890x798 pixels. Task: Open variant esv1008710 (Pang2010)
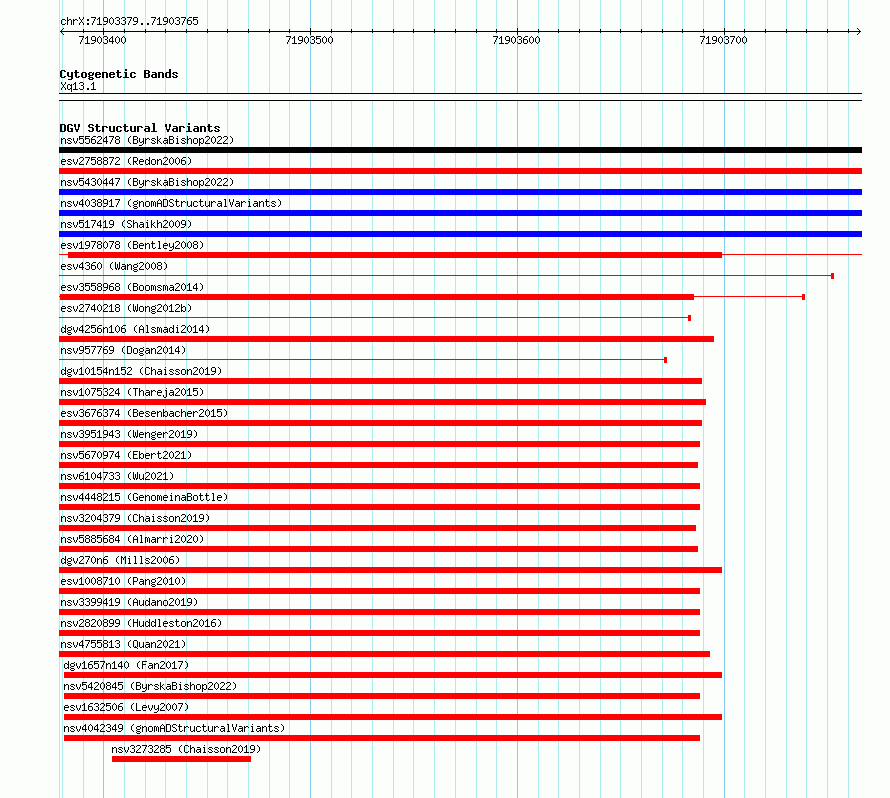[x=123, y=581]
